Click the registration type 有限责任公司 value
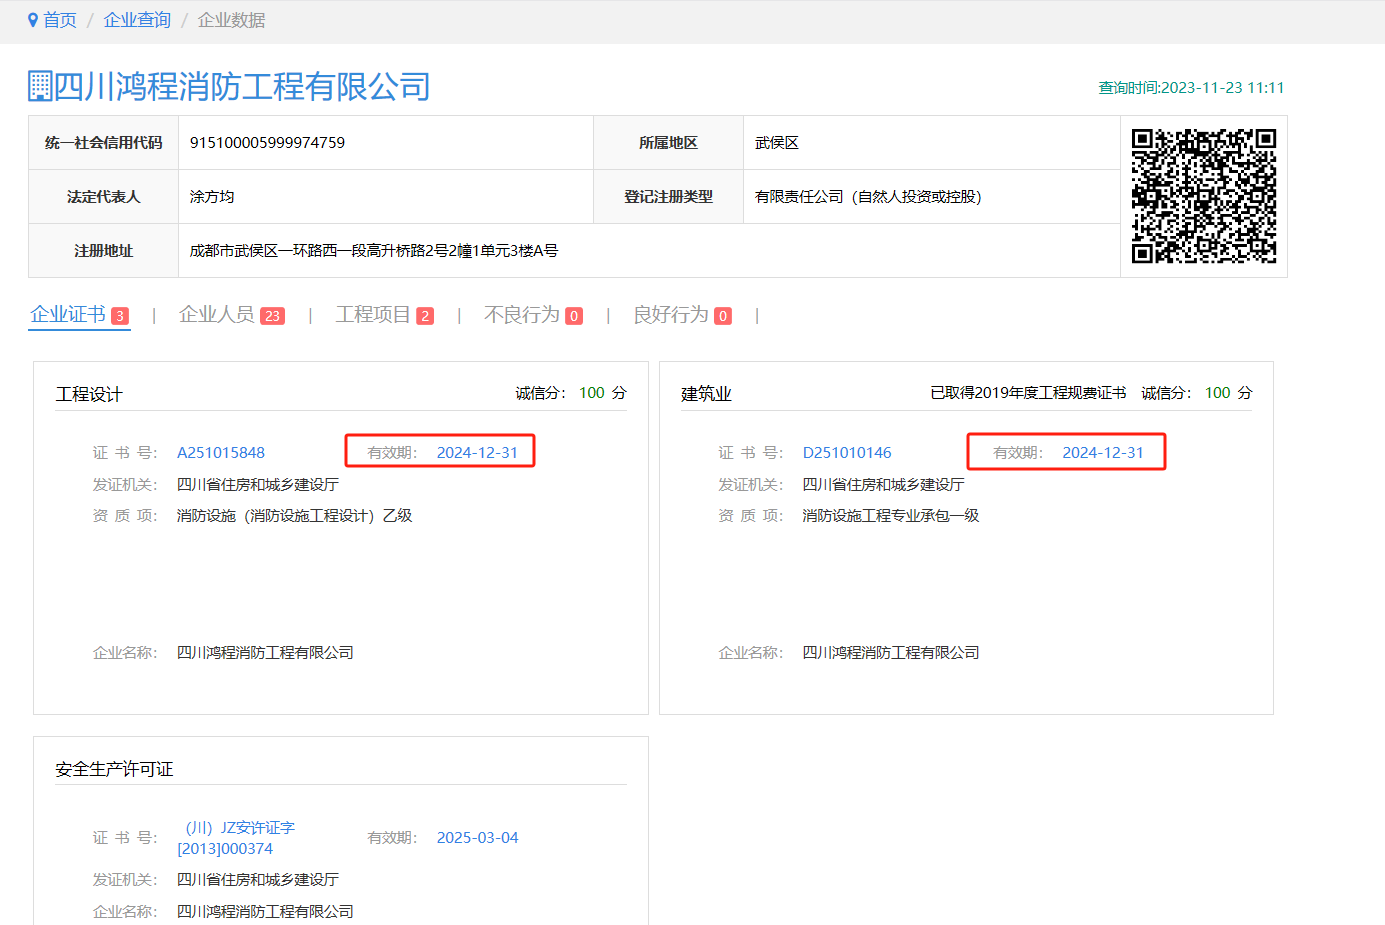 868,197
